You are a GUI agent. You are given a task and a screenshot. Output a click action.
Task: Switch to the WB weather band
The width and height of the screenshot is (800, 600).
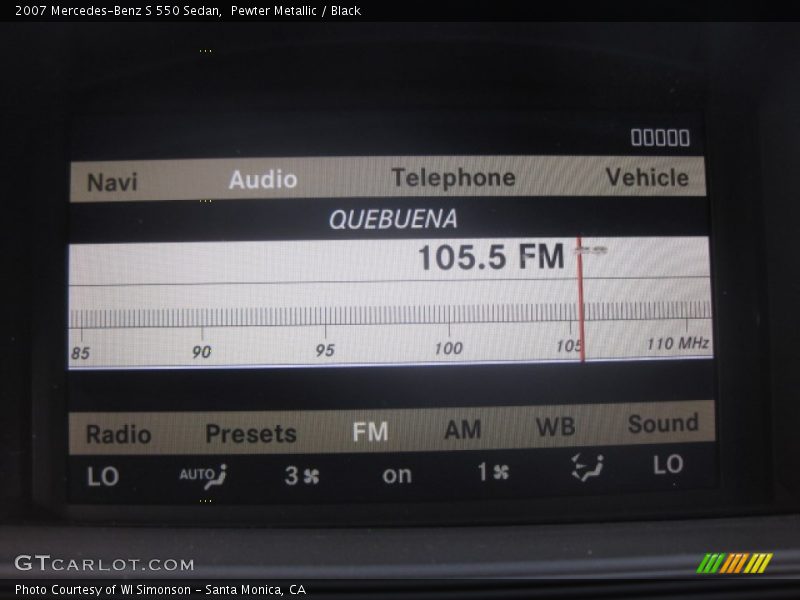coord(555,428)
